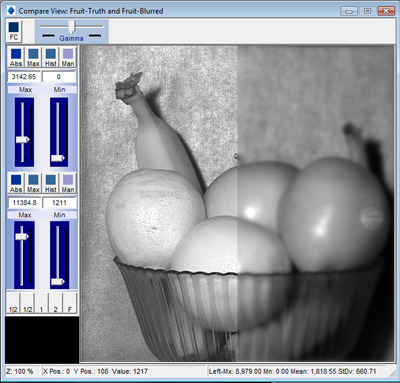Click the X Pos.: 0 status text
Image resolution: width=400 pixels, height=383 pixels.
[x=57, y=371]
